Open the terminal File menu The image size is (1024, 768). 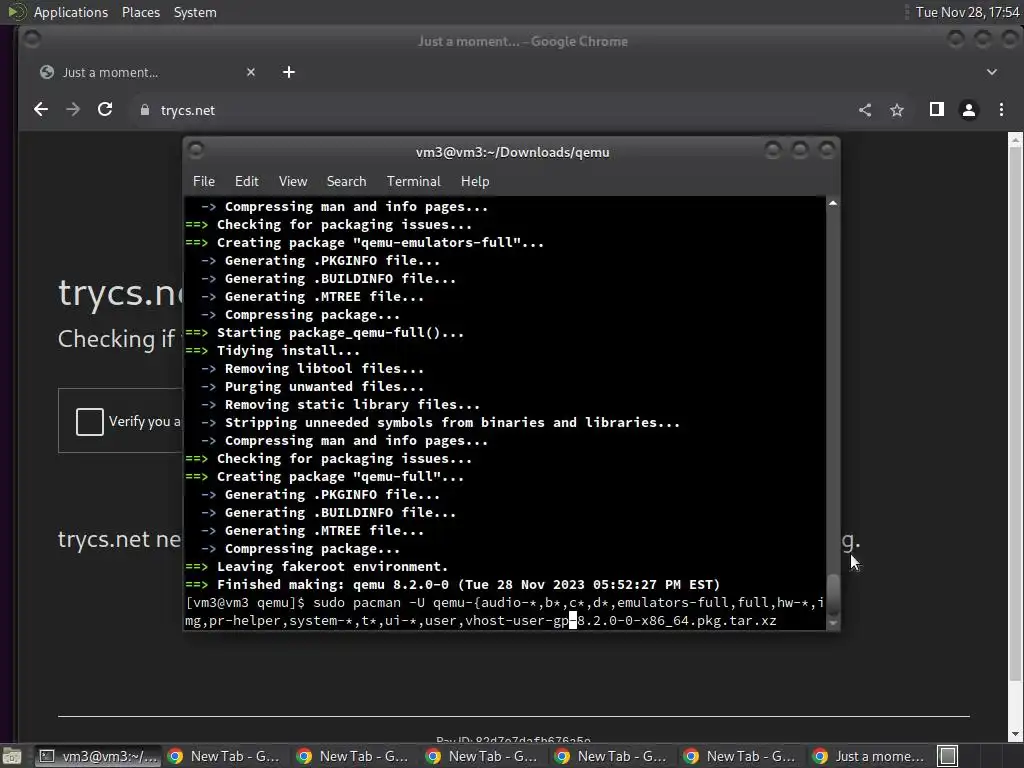tap(204, 181)
